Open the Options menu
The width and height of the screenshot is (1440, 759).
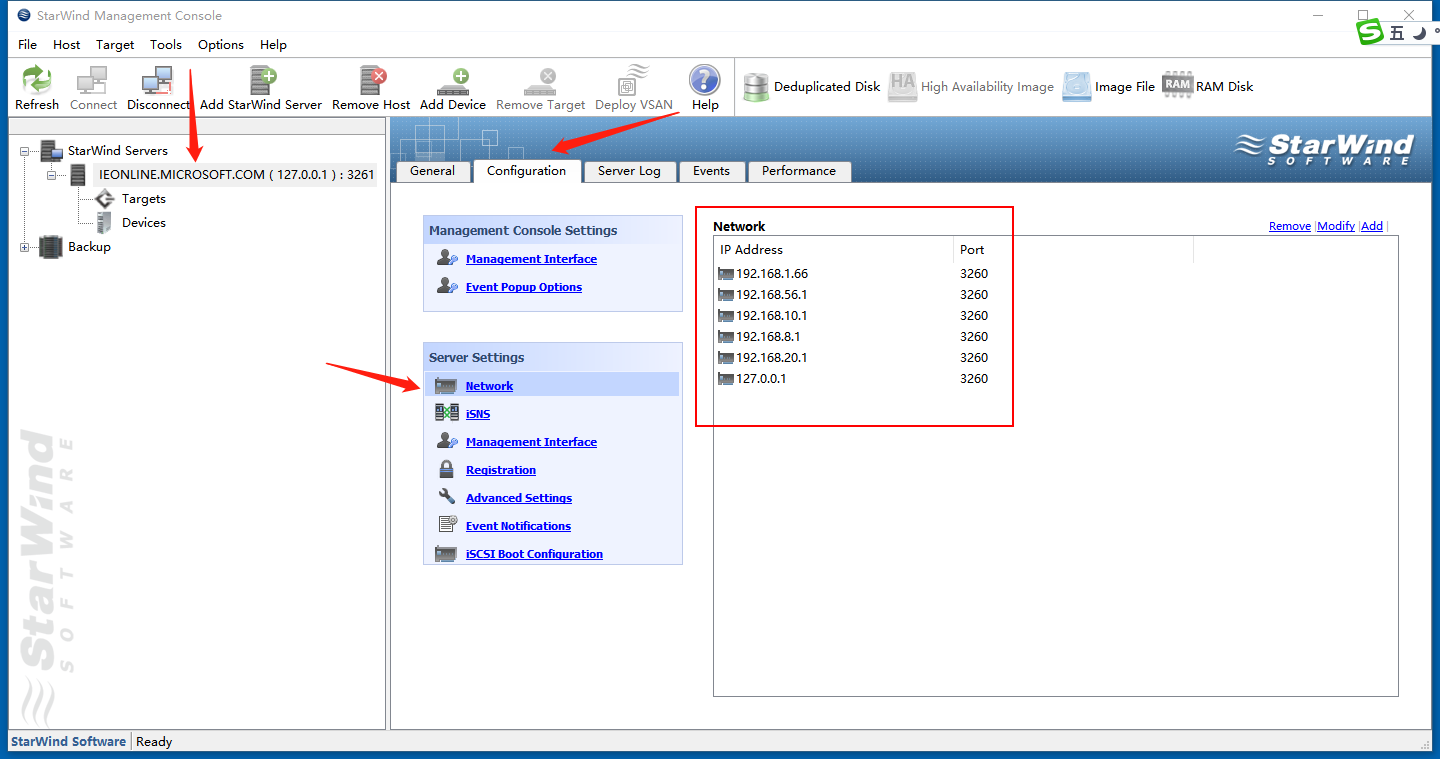[221, 44]
